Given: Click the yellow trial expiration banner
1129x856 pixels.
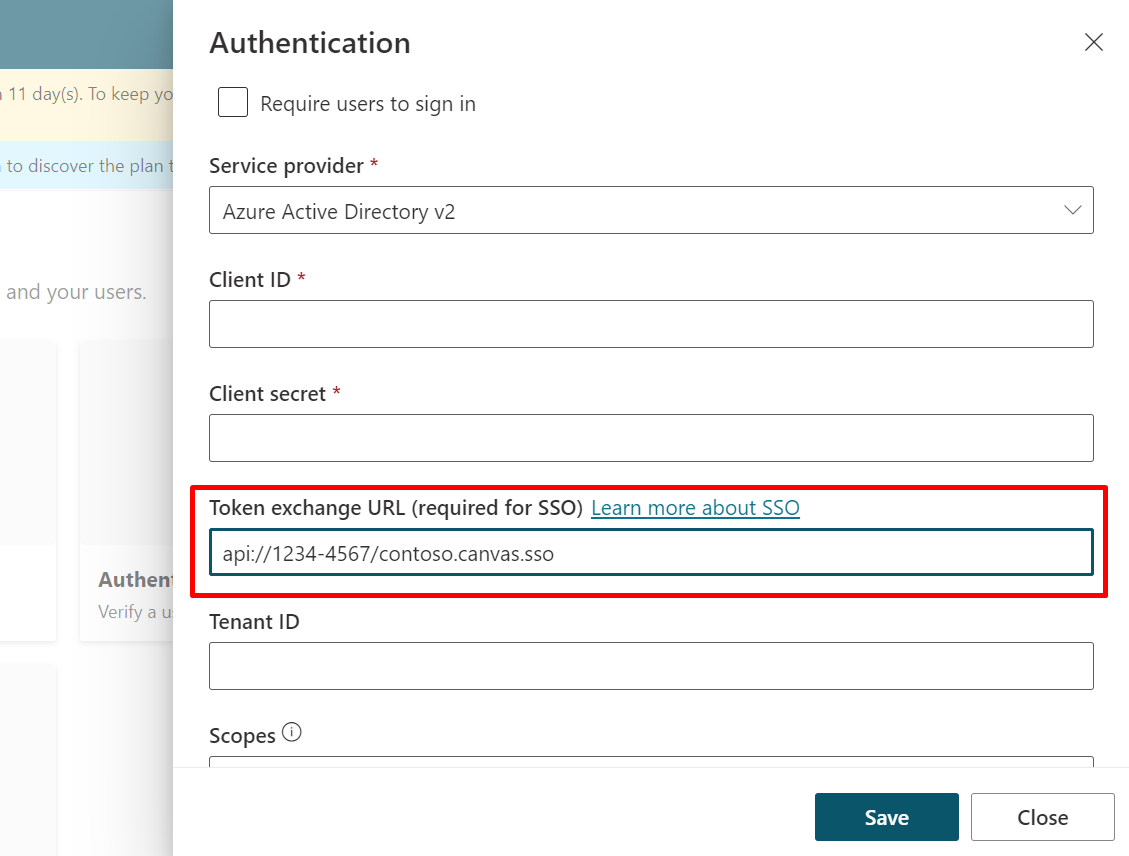Looking at the screenshot, I should (85, 100).
